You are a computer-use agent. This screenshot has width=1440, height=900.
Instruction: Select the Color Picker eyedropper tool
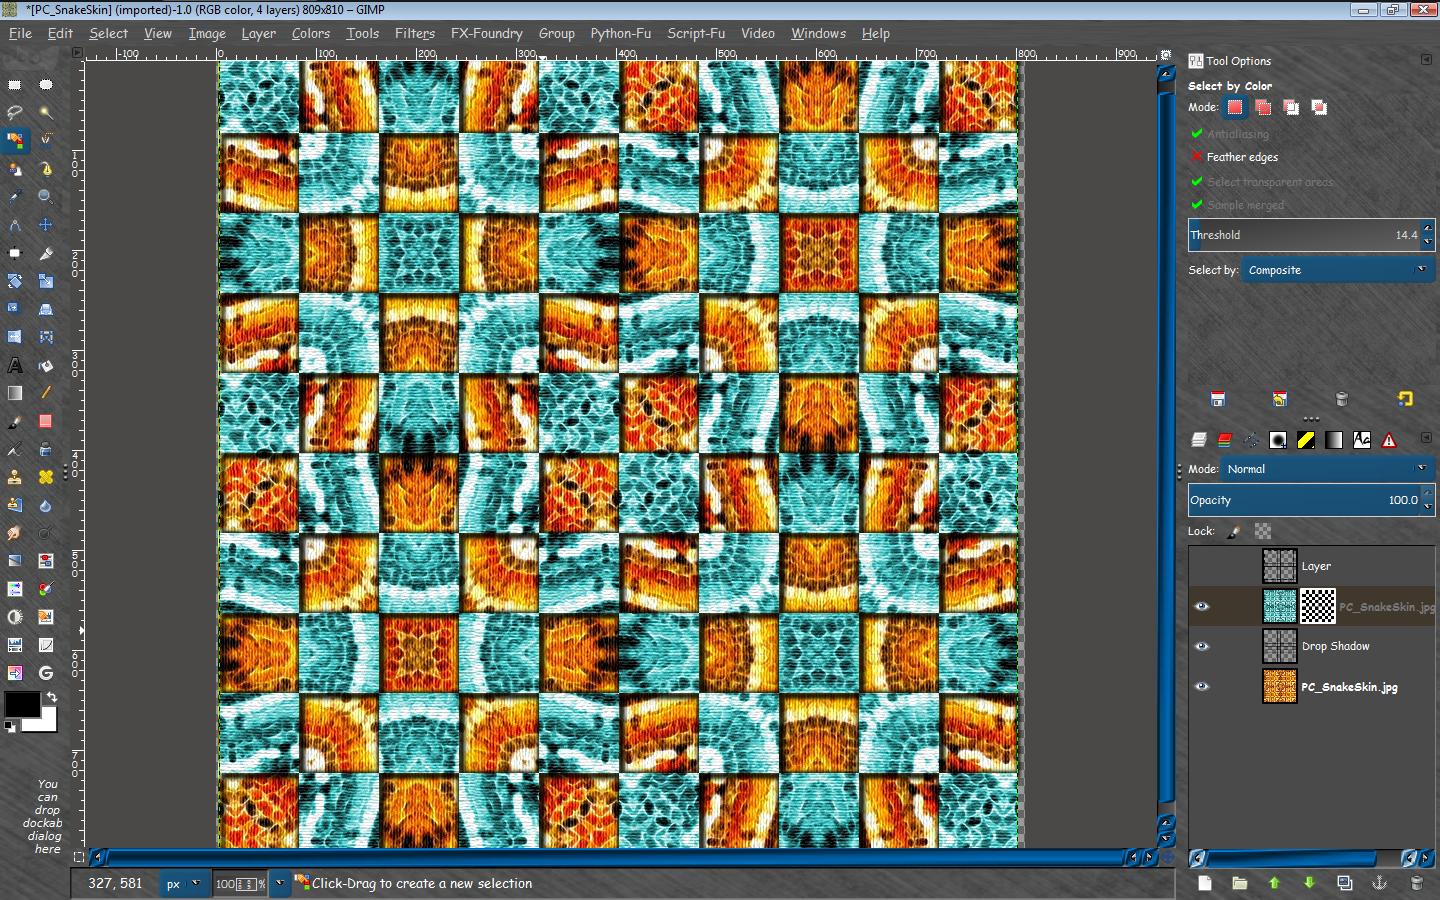(15, 197)
